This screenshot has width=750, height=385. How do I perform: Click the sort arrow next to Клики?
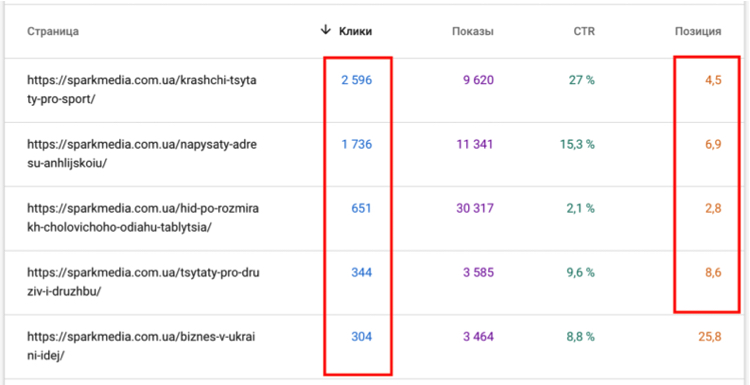coord(326,31)
